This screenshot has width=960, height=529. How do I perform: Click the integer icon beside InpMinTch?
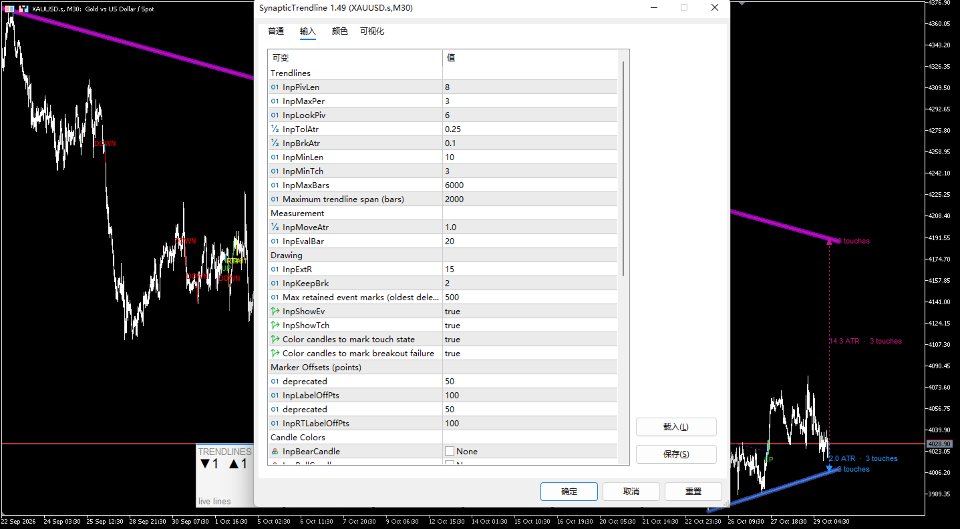pyautogui.click(x=274, y=171)
